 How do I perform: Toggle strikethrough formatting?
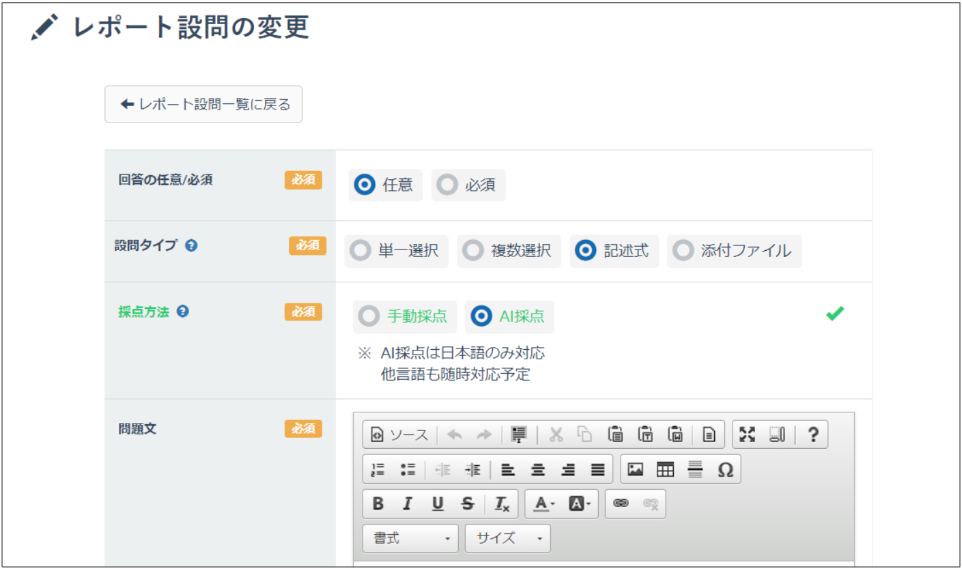[x=468, y=504]
